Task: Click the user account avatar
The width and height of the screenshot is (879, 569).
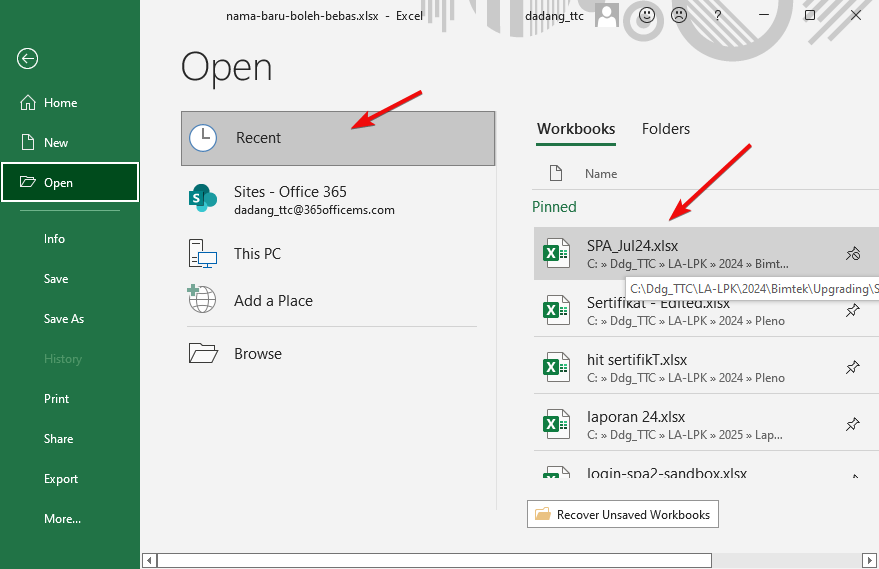Action: coord(607,15)
